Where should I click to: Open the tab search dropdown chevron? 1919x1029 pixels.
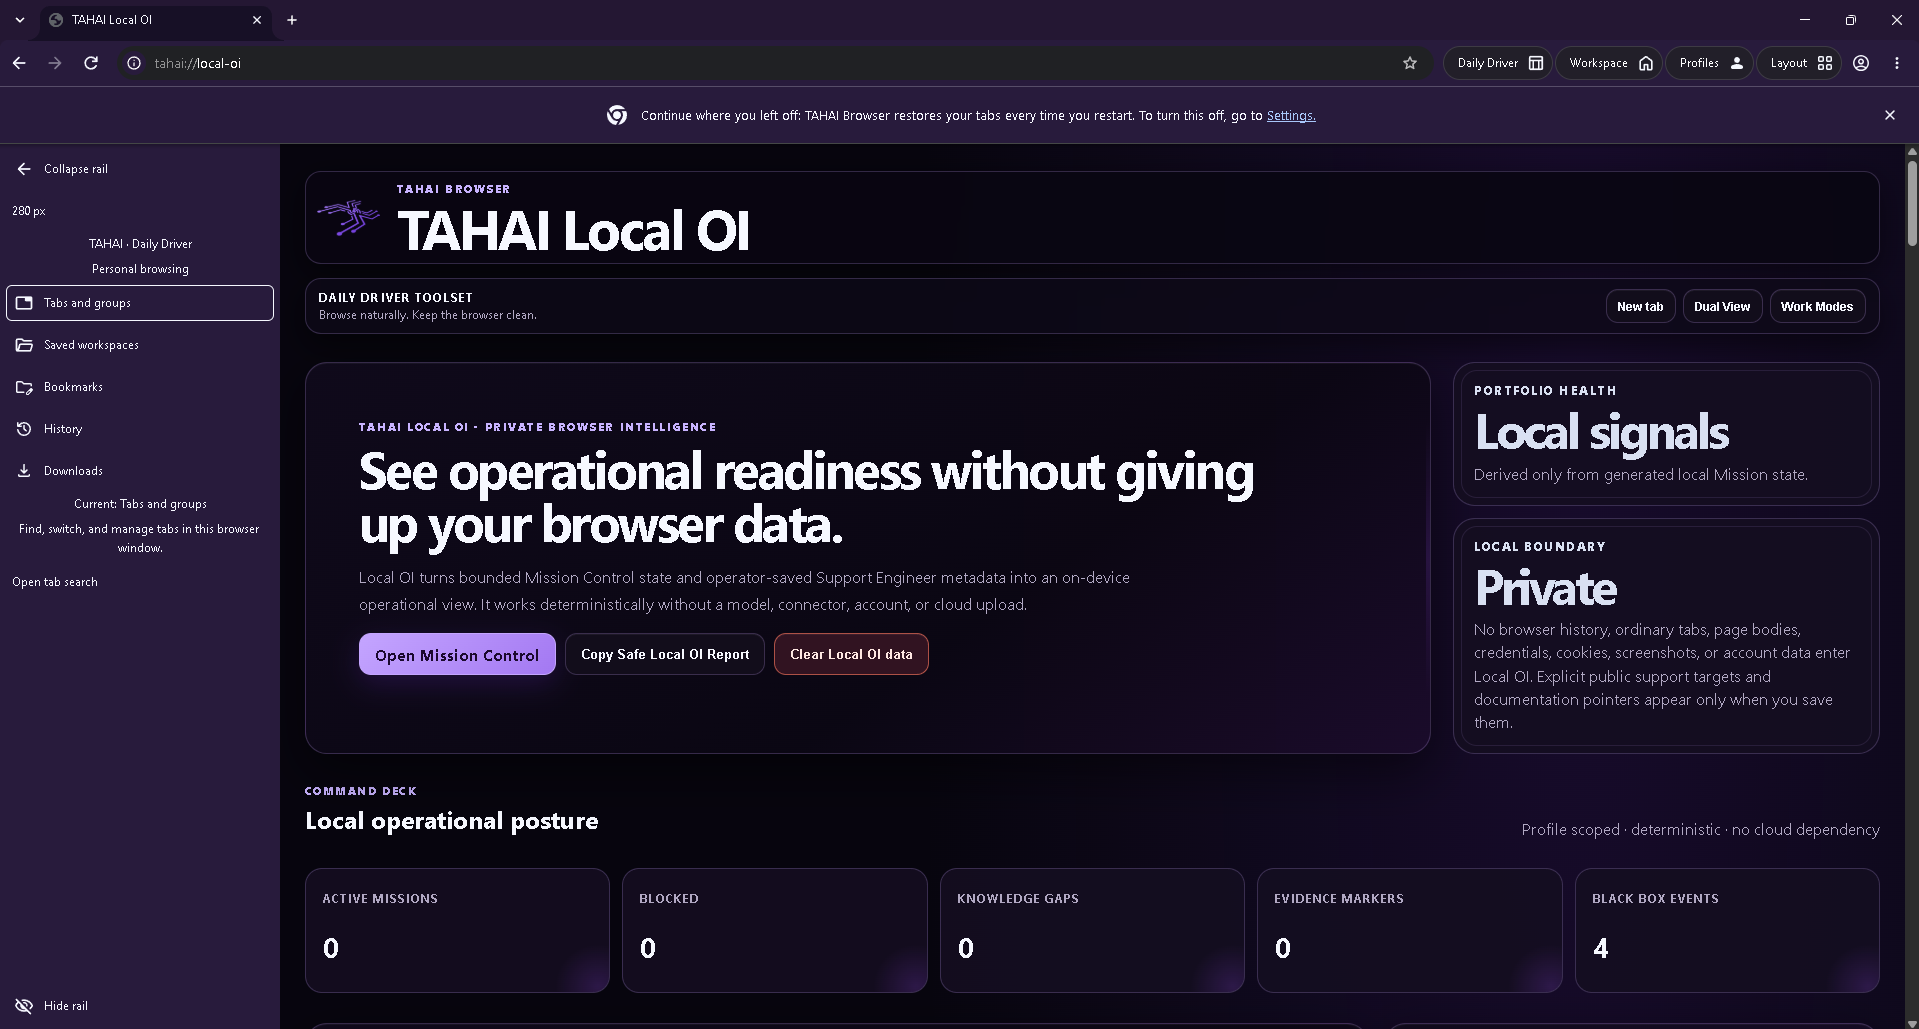[x=20, y=20]
